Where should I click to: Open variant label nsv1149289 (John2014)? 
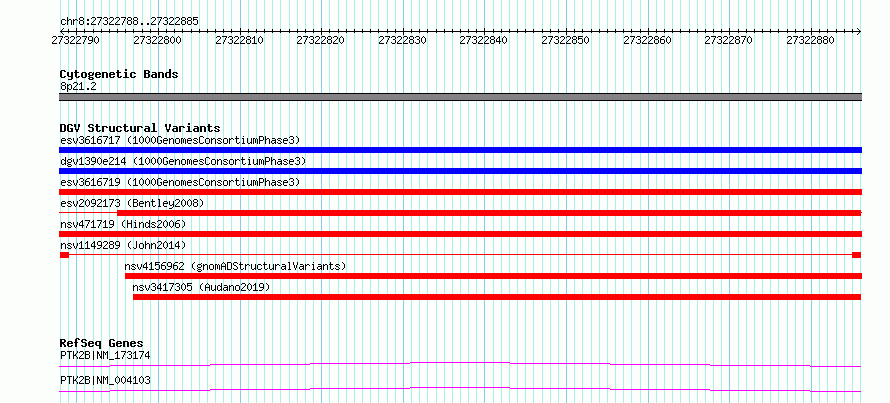pos(123,245)
